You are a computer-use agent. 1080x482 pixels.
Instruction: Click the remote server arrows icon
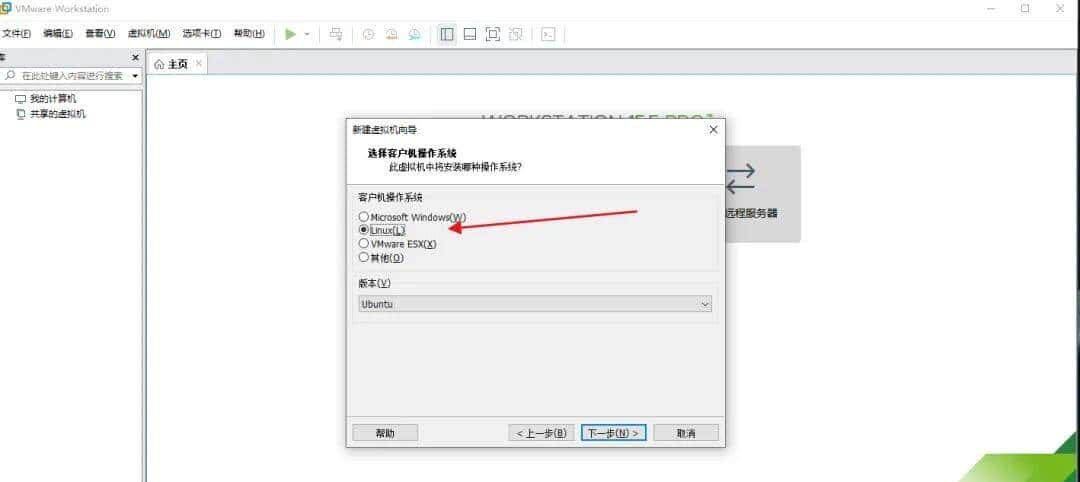[741, 178]
